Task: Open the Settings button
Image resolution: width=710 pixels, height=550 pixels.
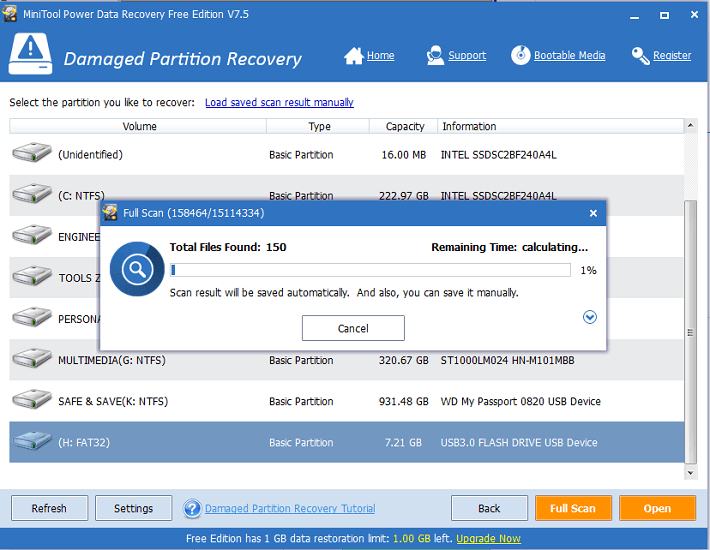Action: pos(134,508)
